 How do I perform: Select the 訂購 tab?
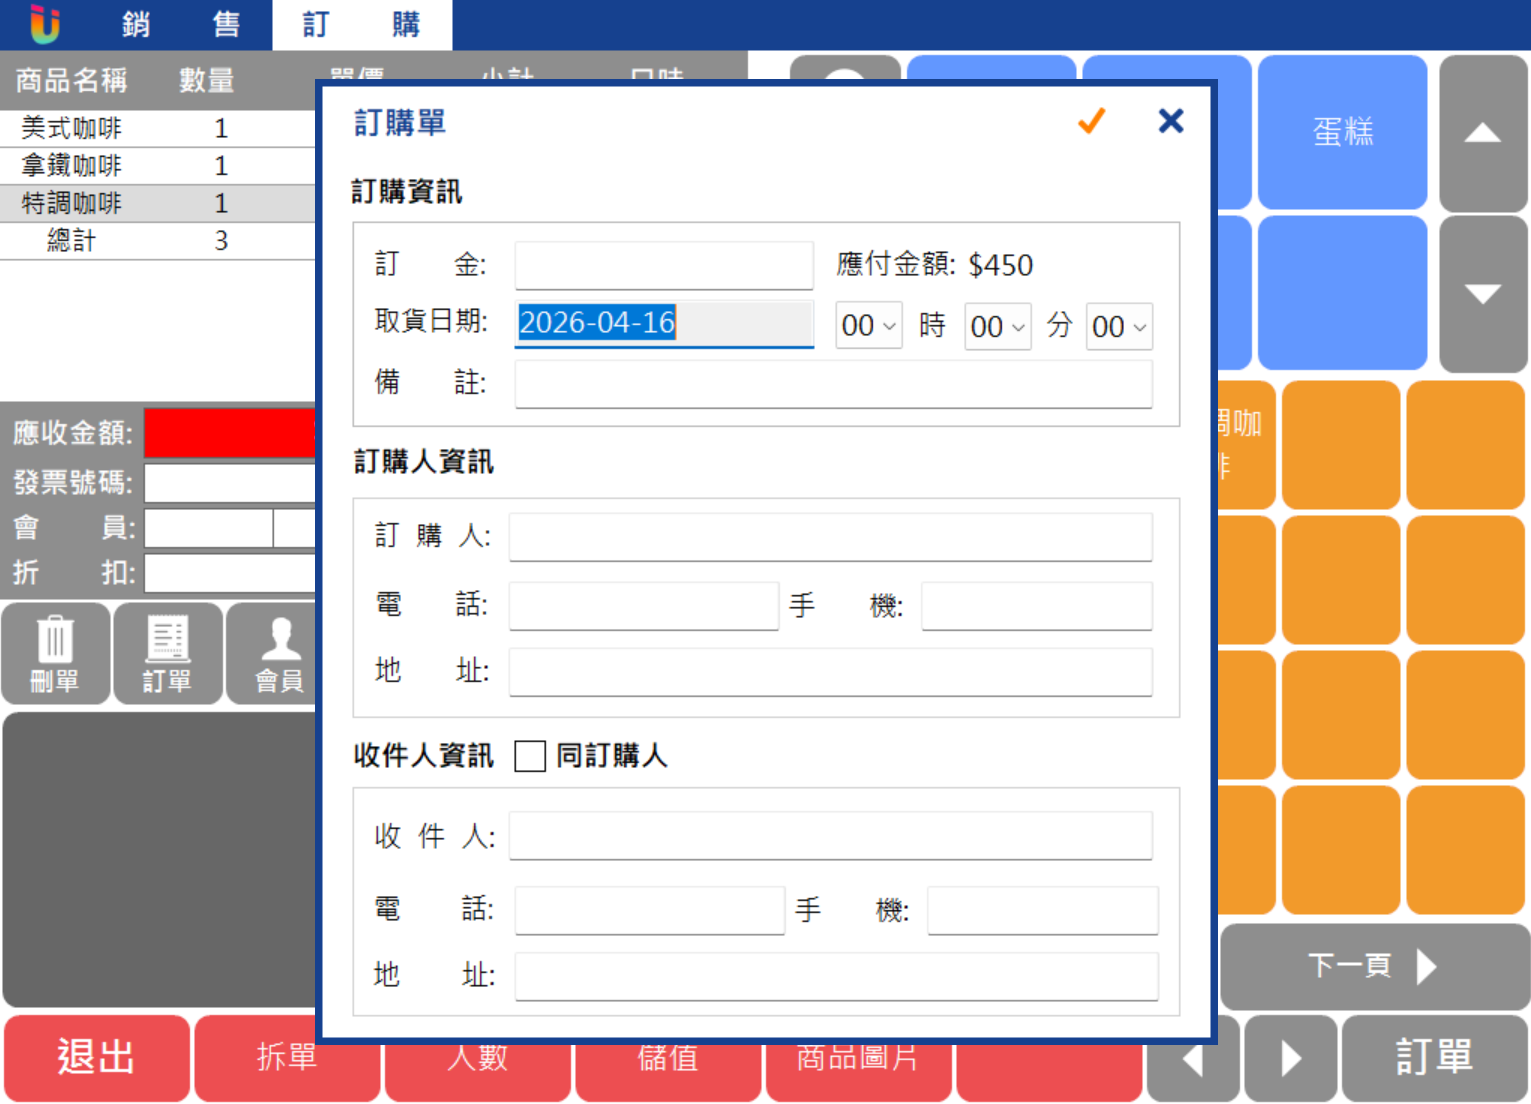click(362, 24)
